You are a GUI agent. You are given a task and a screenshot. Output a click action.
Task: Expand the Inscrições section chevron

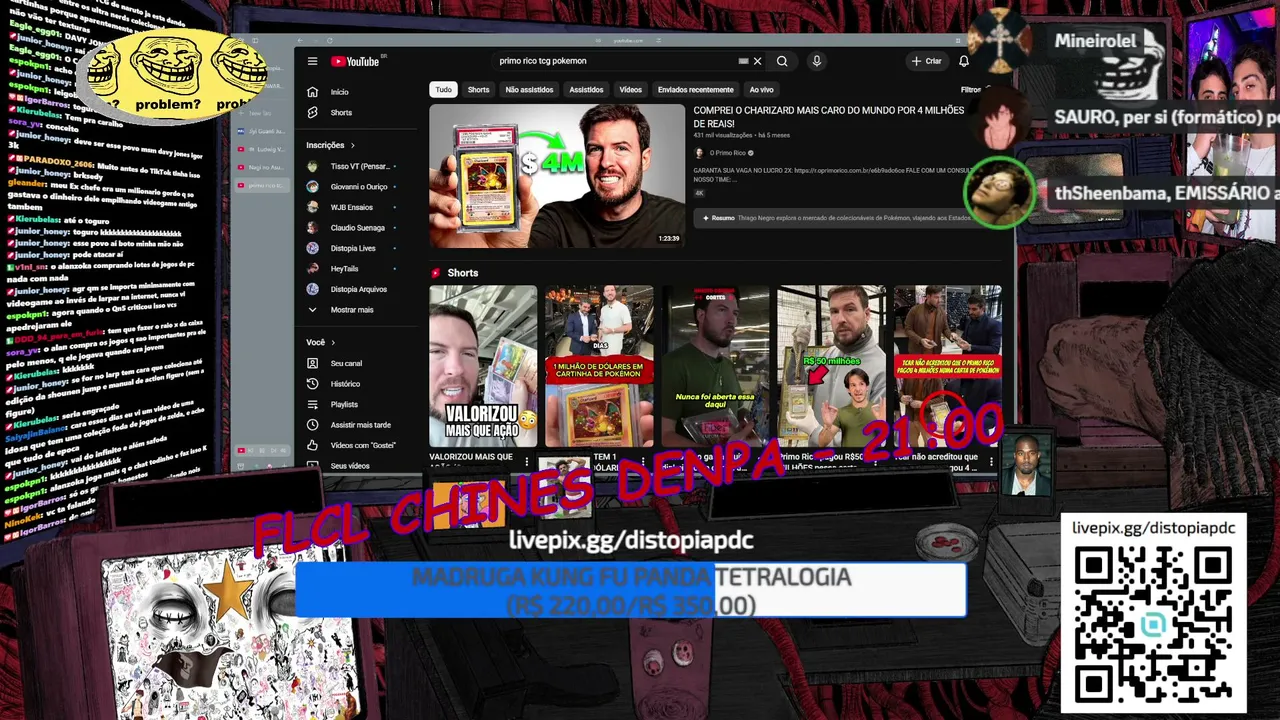pos(352,145)
